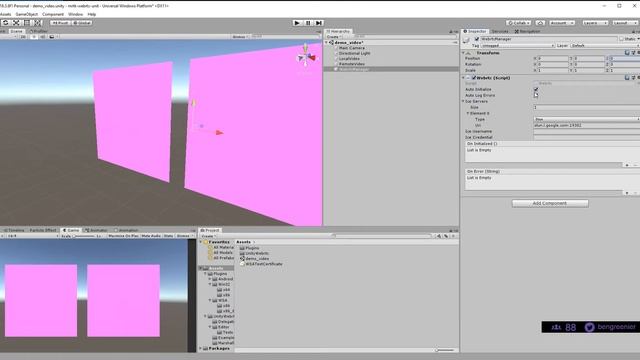Click the Pause button in toolbar
Image resolution: width=640 pixels, height=360 pixels.
308,23
